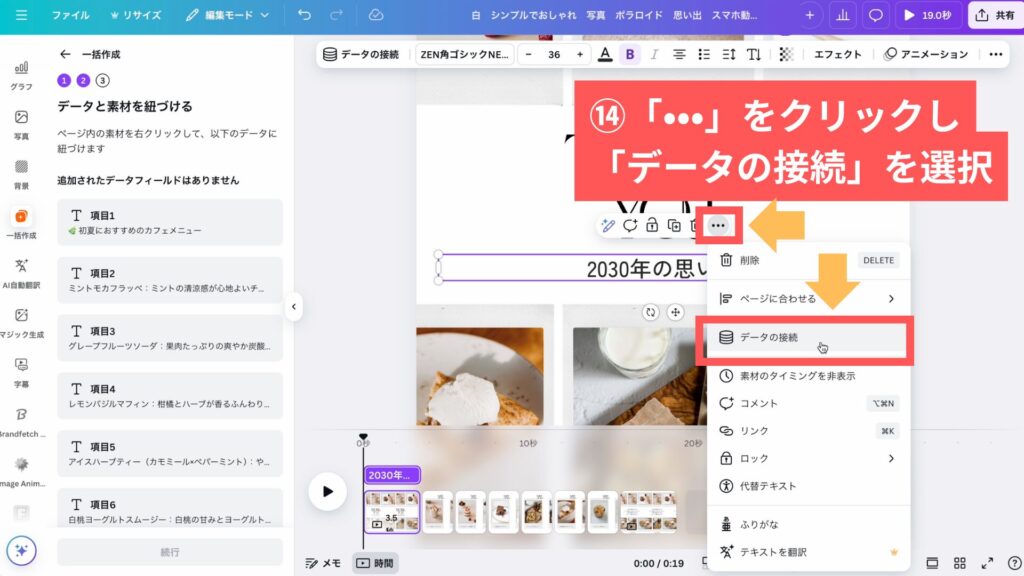Click the floating more options button
1024x576 pixels.
click(718, 226)
